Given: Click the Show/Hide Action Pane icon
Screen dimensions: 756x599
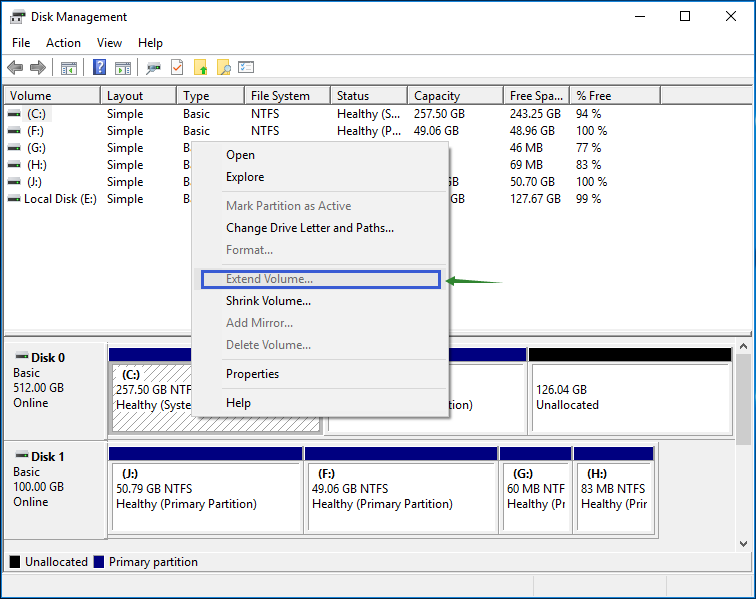Looking at the screenshot, I should (123, 68).
